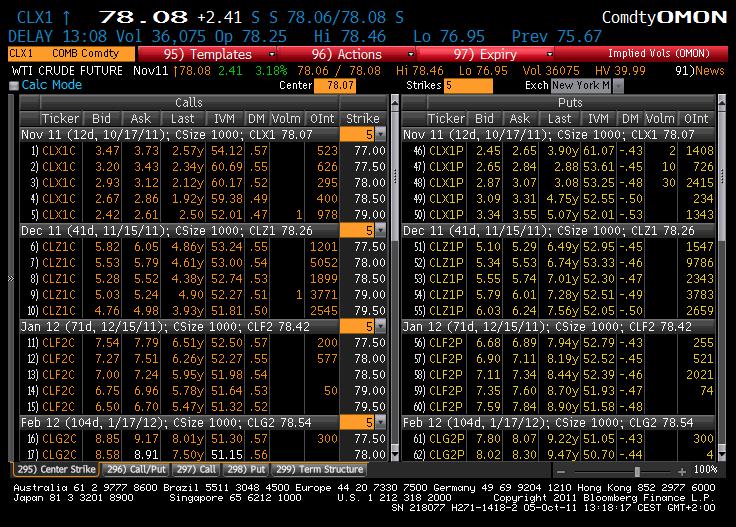
Task: Select put row 52) CLZ1P
Action: tap(559, 262)
